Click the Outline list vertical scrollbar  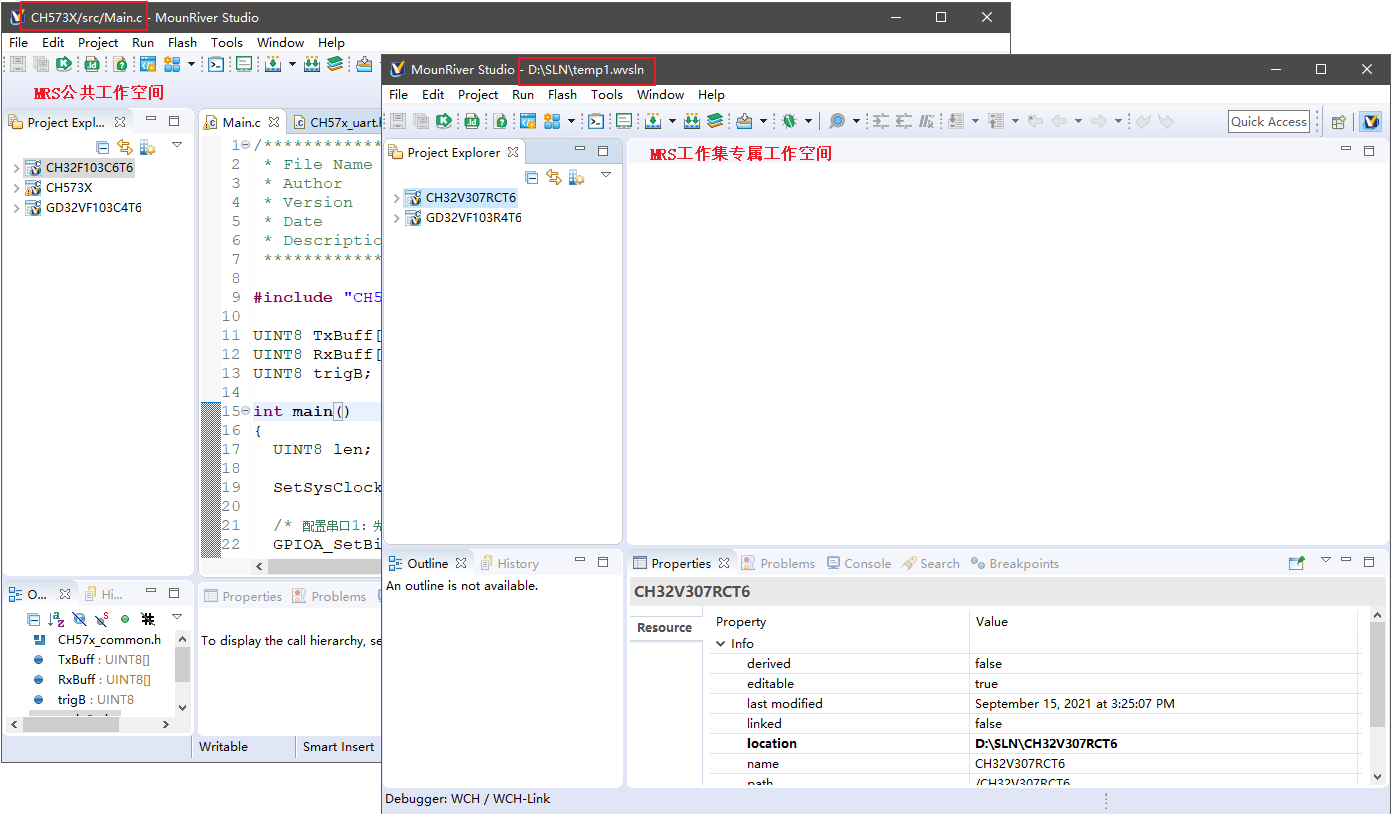coord(182,664)
